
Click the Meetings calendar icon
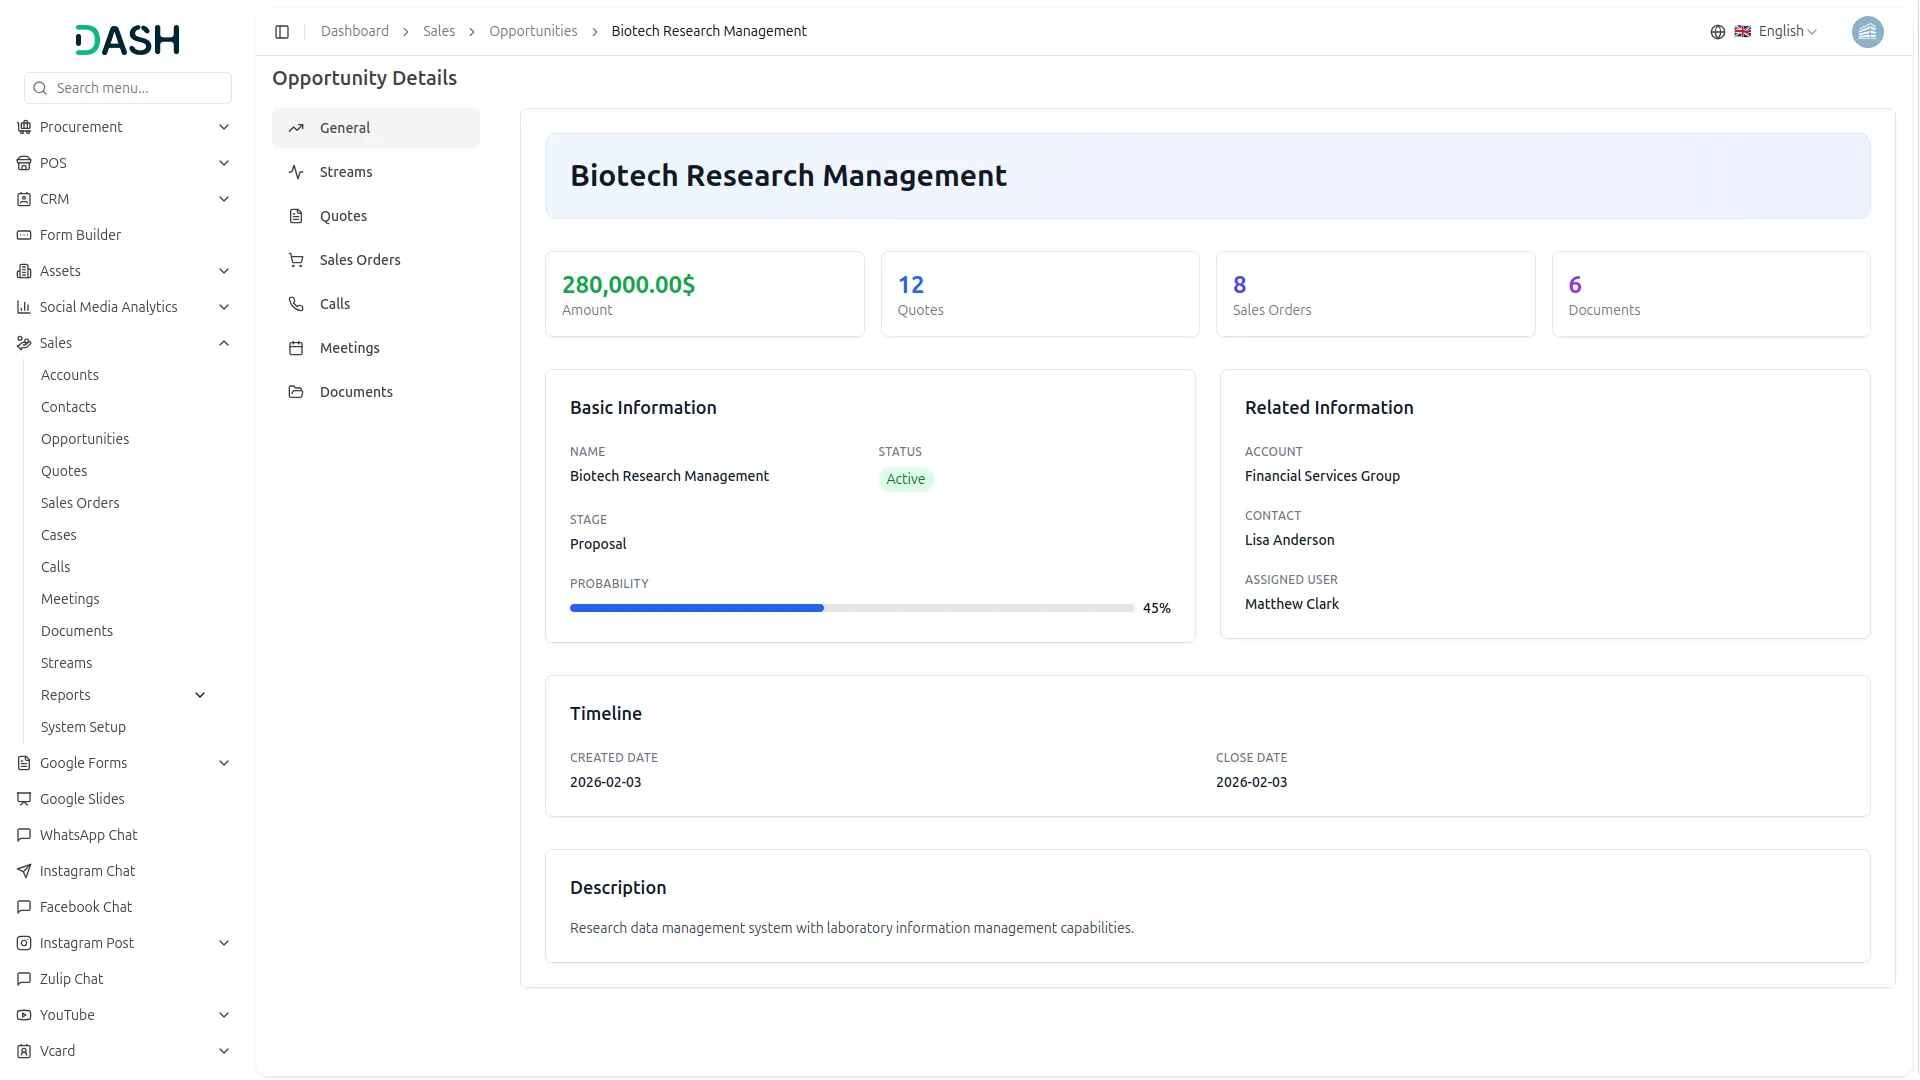click(296, 348)
